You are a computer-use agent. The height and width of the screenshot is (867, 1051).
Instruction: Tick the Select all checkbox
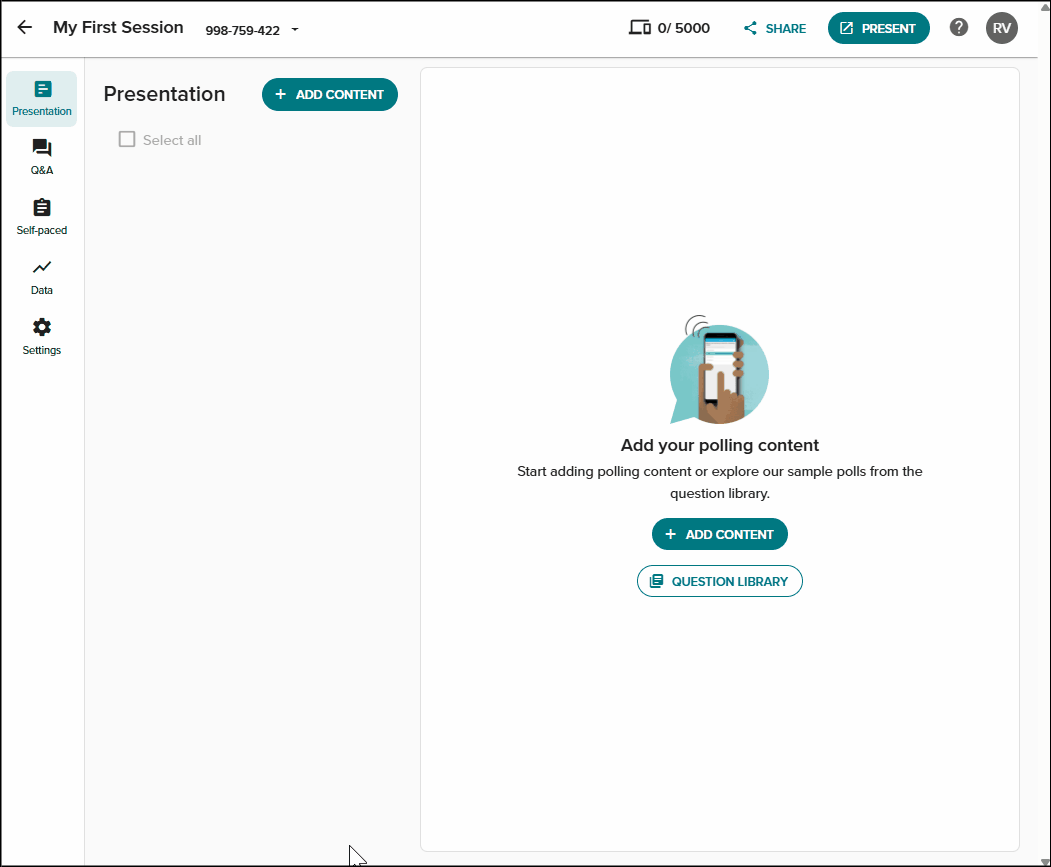click(x=127, y=139)
